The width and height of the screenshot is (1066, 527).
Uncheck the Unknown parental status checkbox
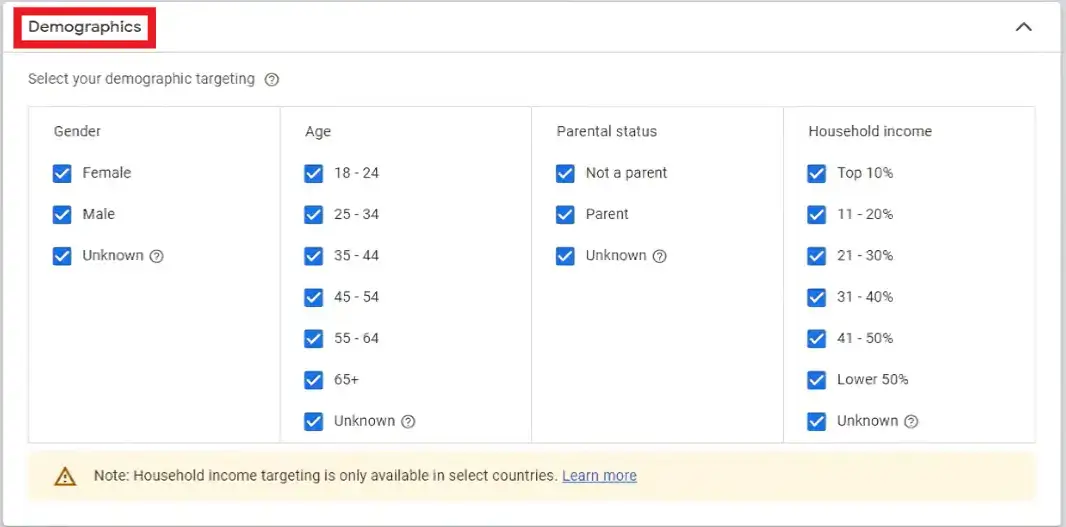click(565, 256)
